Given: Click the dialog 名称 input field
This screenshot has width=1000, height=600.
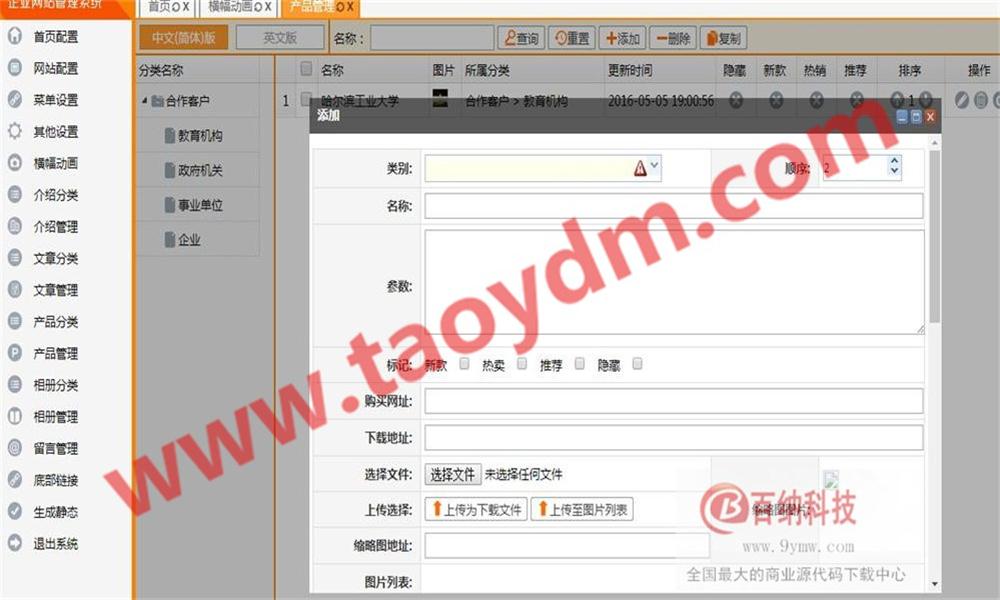Looking at the screenshot, I should click(x=674, y=206).
